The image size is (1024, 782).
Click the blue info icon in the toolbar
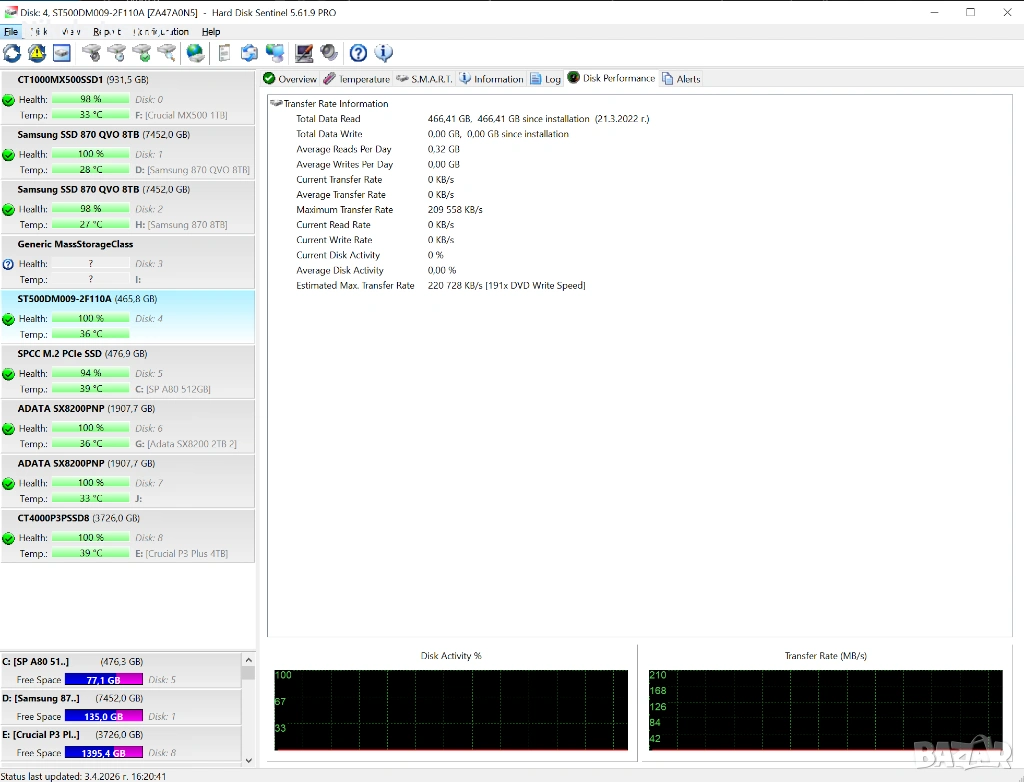(383, 53)
